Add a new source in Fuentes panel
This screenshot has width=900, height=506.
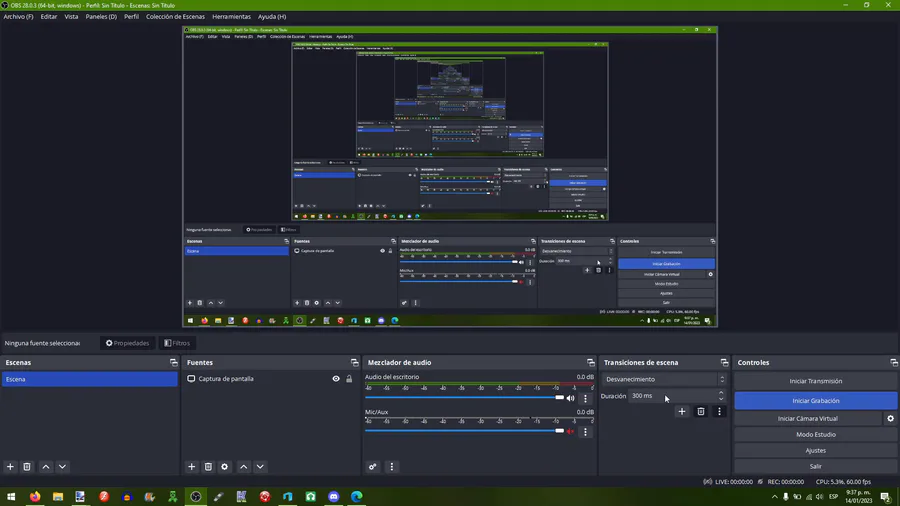192,466
